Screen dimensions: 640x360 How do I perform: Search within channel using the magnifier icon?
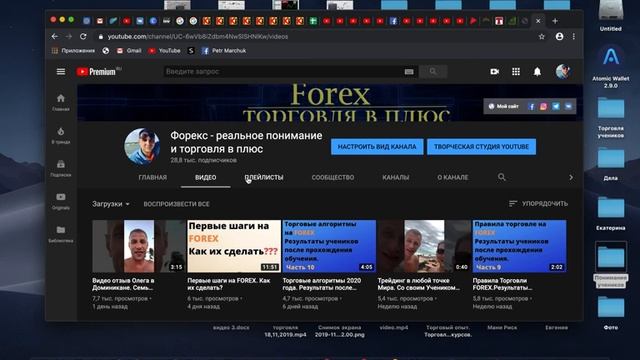pyautogui.click(x=502, y=177)
